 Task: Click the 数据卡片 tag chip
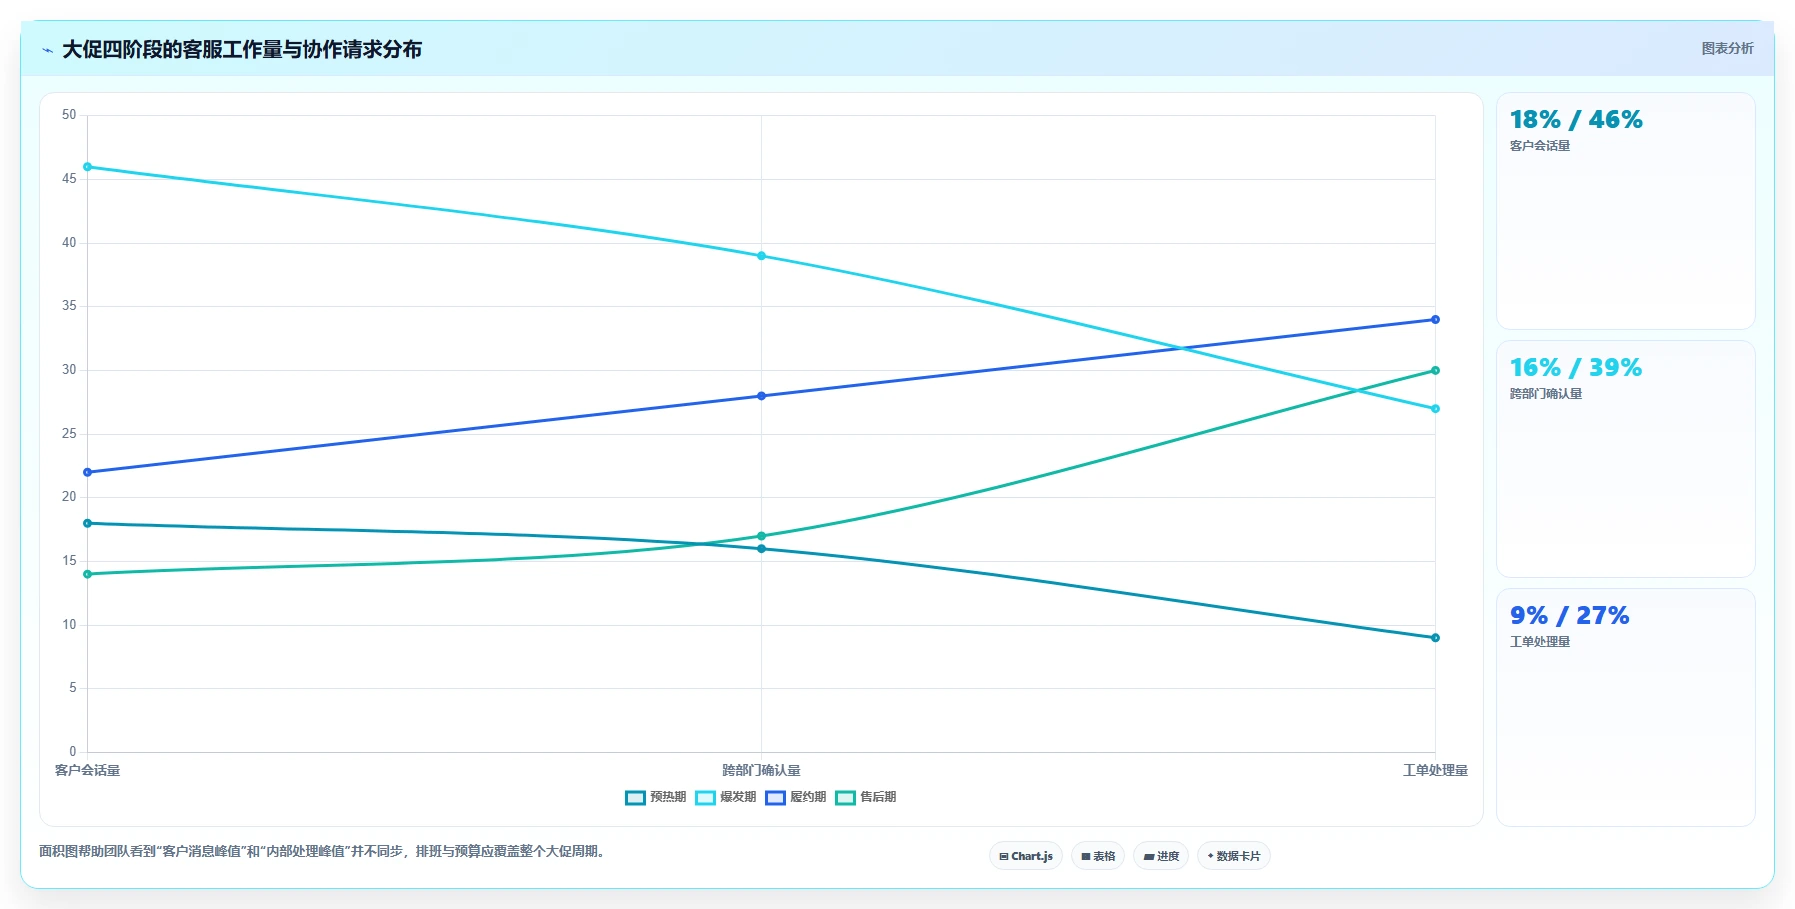point(1234,856)
